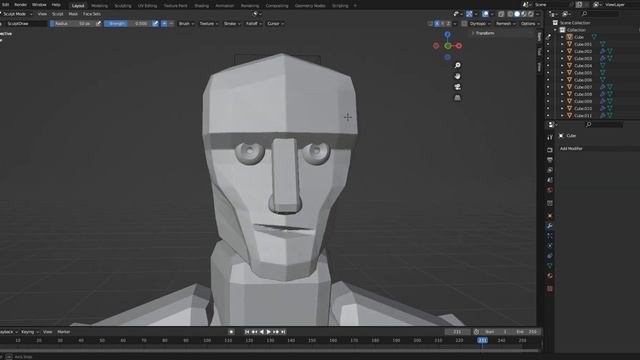The height and width of the screenshot is (360, 640).
Task: Open the Render menu
Action: [x=21, y=4]
